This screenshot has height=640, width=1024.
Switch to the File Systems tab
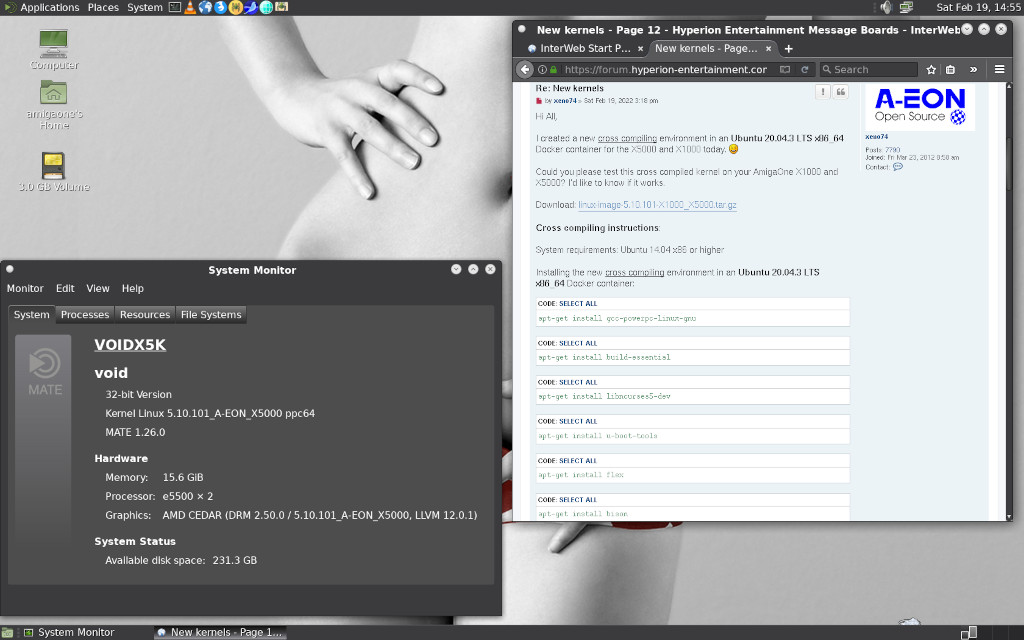tap(211, 315)
